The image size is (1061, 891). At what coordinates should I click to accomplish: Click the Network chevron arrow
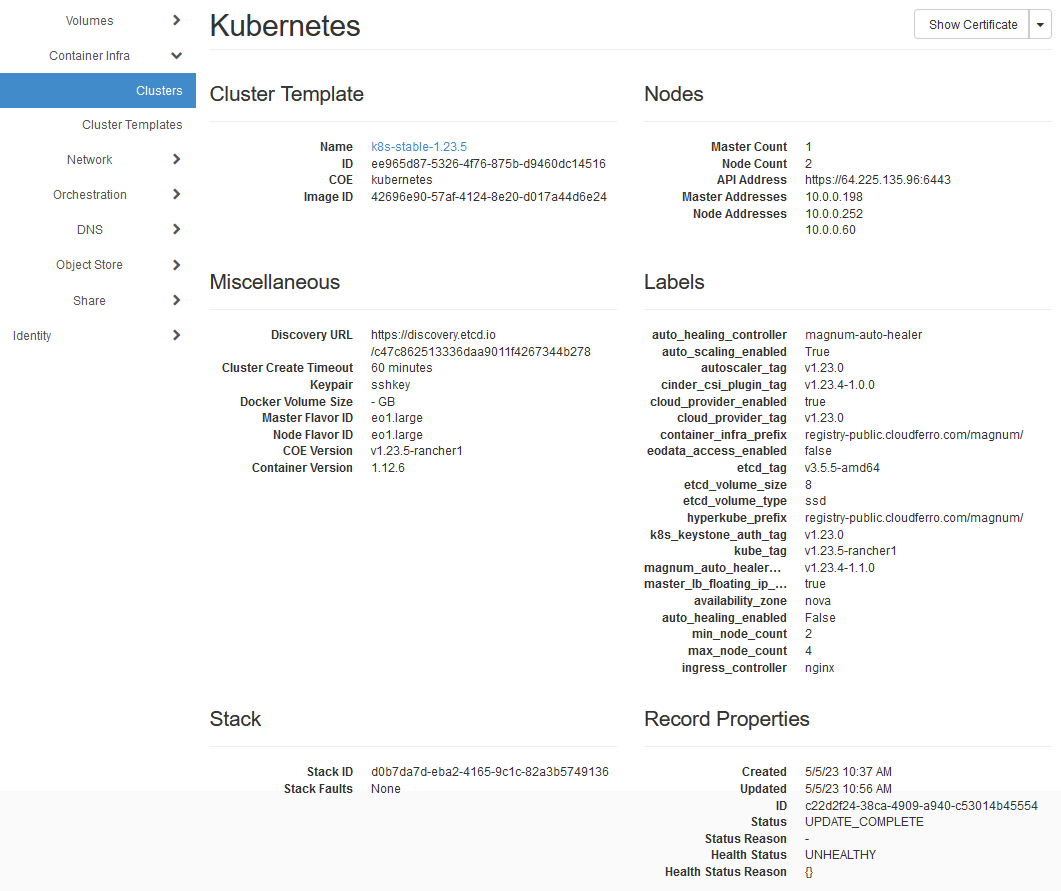point(176,159)
